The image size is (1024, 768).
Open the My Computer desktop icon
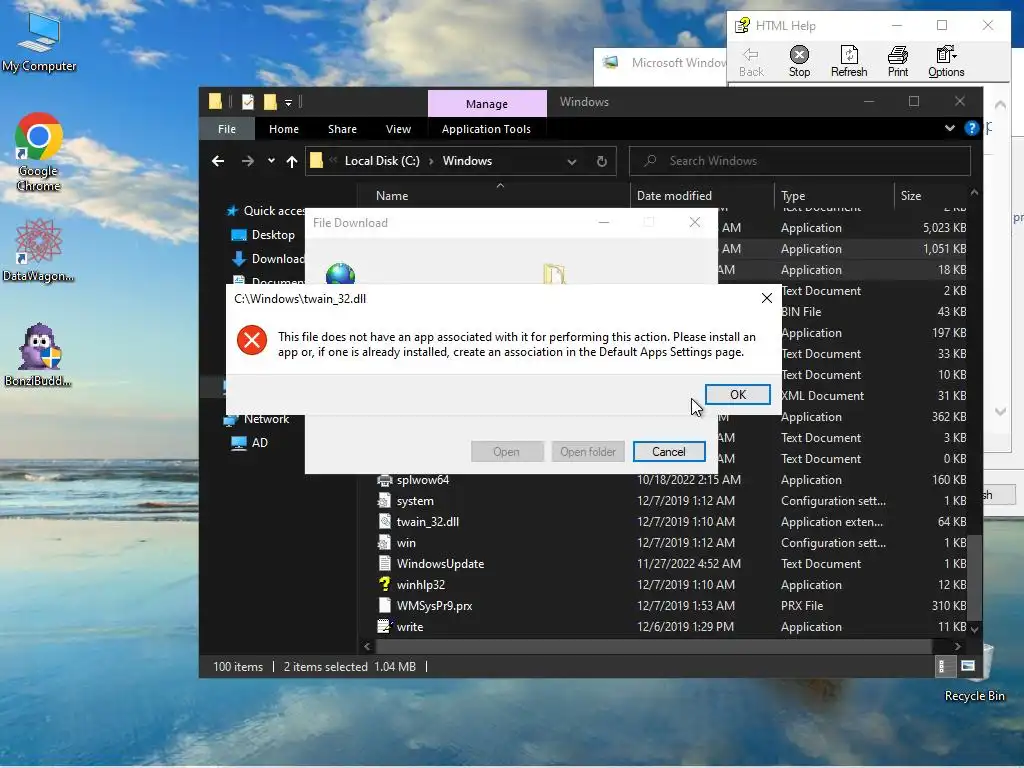pos(39,42)
